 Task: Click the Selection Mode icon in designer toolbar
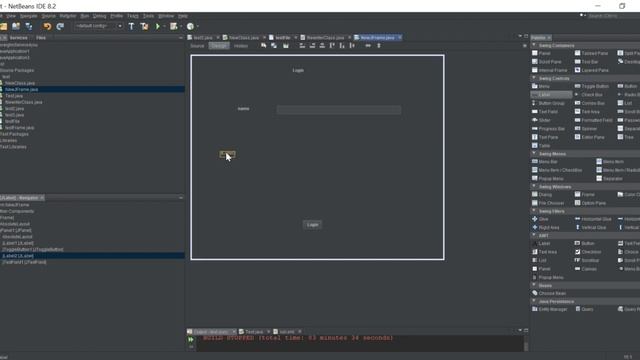pyautogui.click(x=263, y=46)
